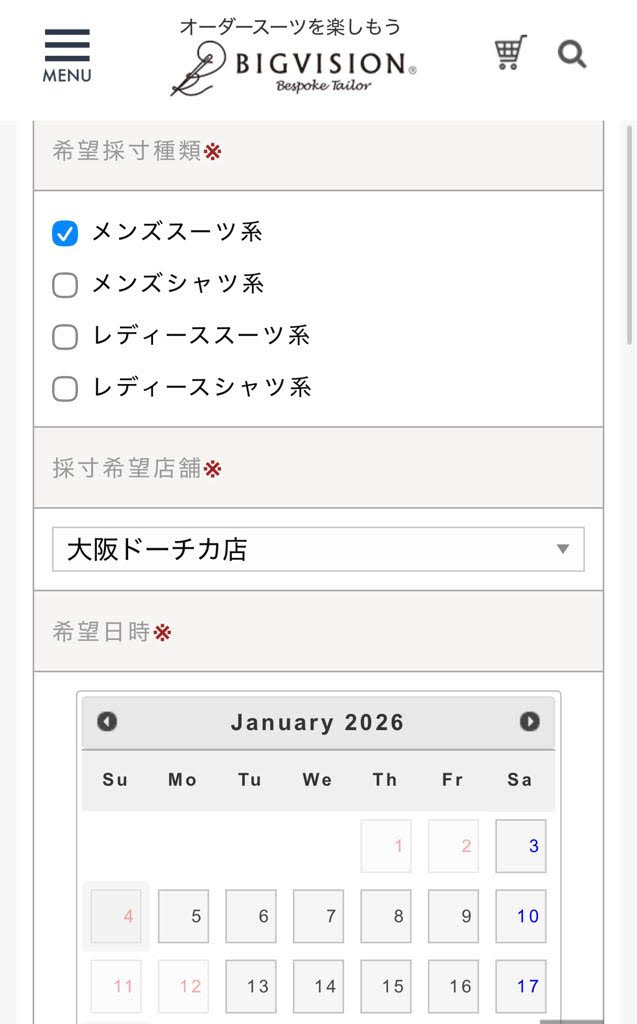Open the hamburger MENU icon
Viewport: 637px width, 1024px height.
pyautogui.click(x=67, y=56)
